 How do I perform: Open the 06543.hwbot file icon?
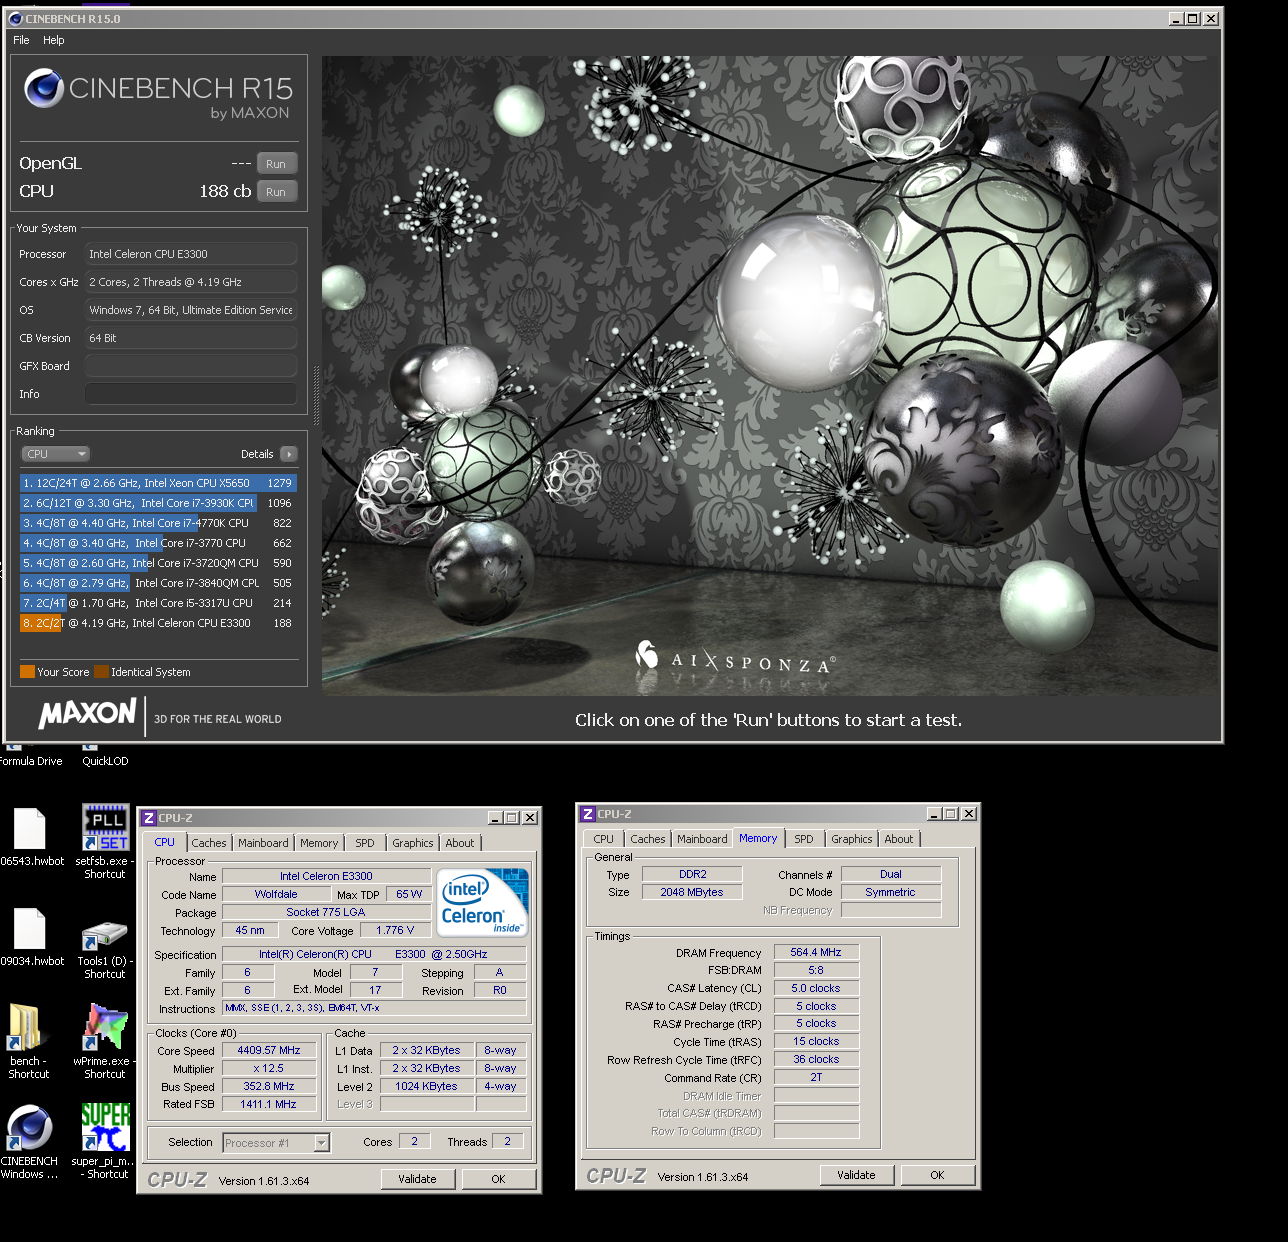point(30,829)
